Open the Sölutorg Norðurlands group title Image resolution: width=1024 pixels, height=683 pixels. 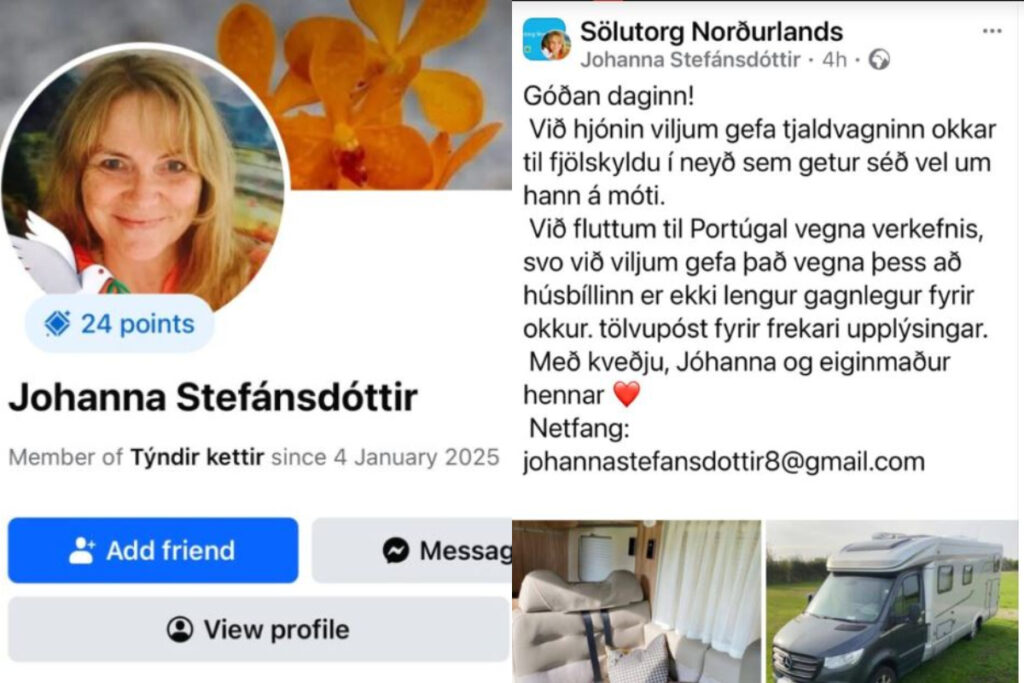711,31
